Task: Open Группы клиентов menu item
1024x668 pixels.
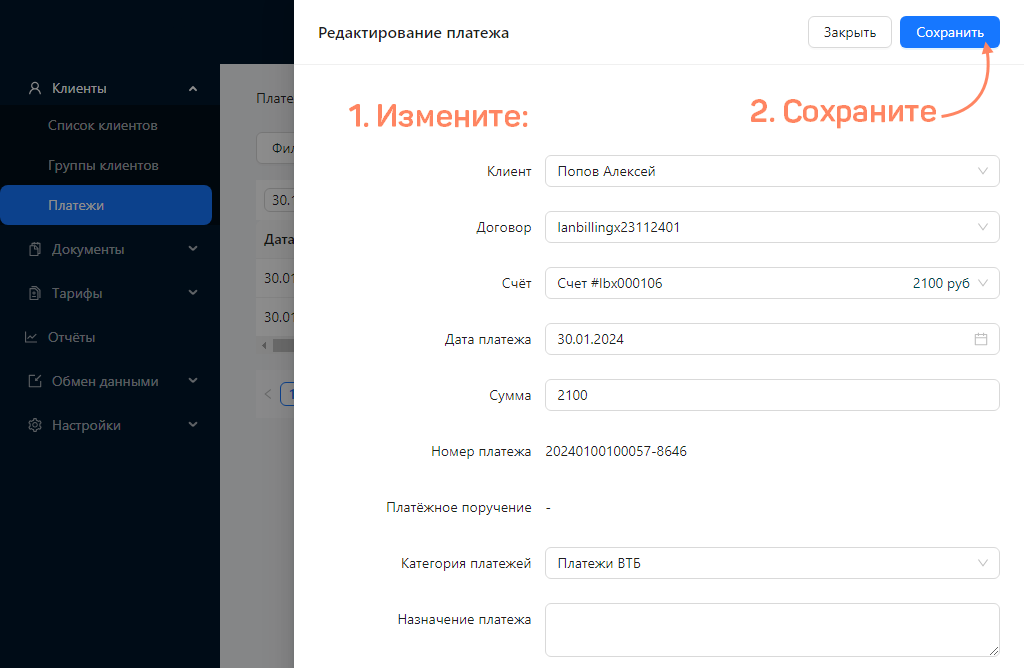Action: 103,165
